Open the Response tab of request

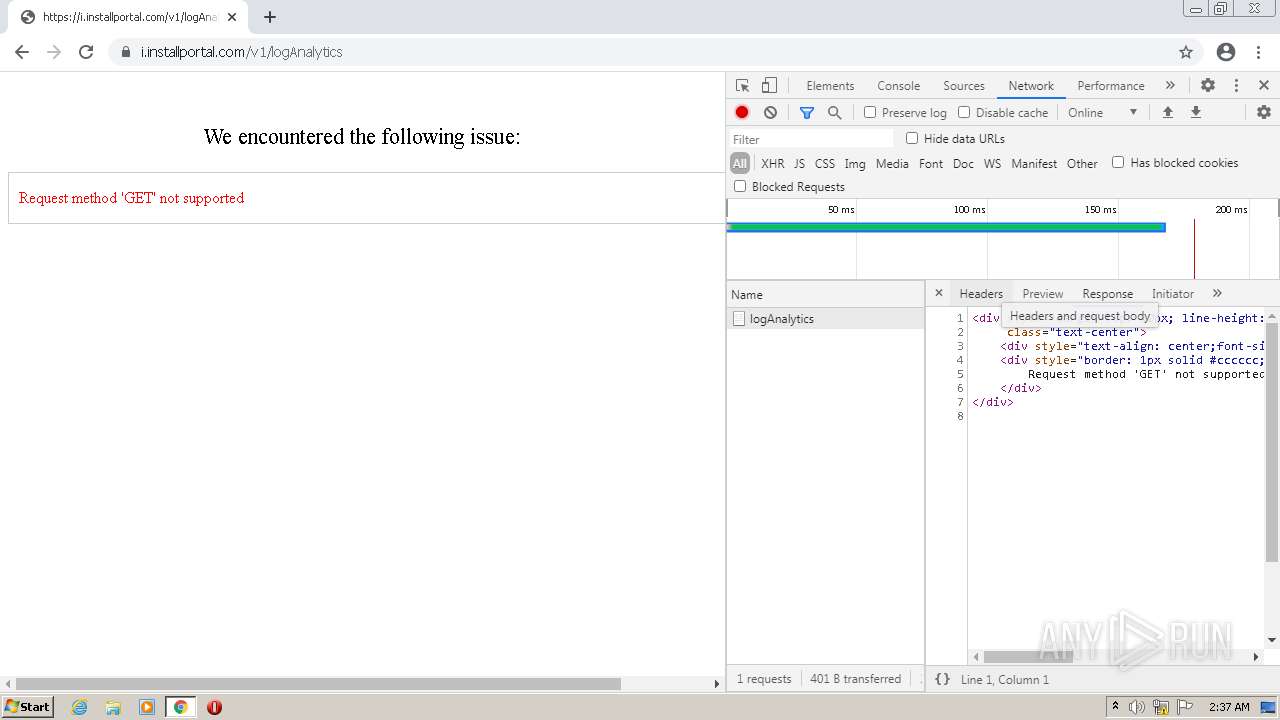click(x=1107, y=293)
